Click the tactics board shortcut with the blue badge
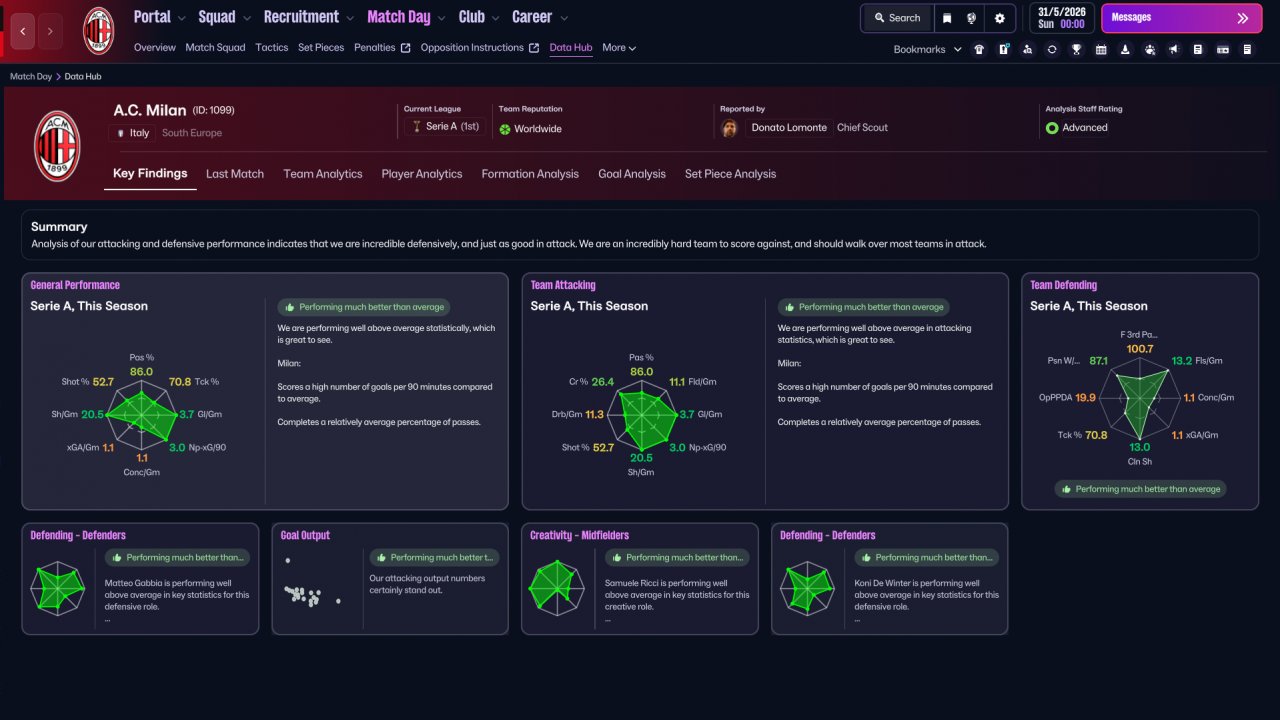This screenshot has height=720, width=1280. (x=1004, y=49)
